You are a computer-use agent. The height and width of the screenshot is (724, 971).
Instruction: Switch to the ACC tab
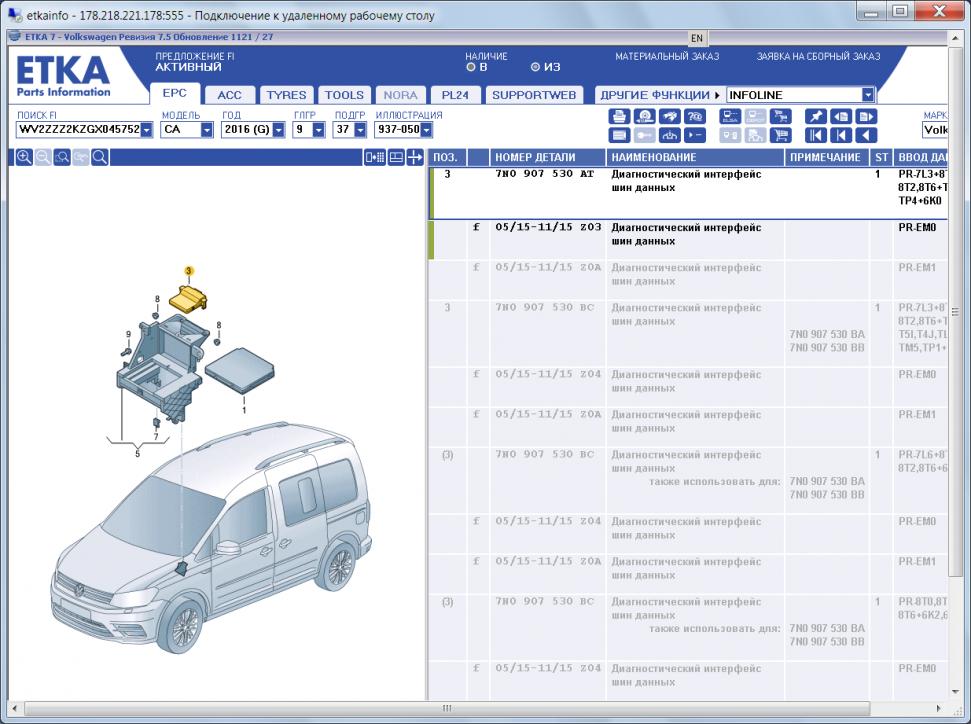pos(229,95)
